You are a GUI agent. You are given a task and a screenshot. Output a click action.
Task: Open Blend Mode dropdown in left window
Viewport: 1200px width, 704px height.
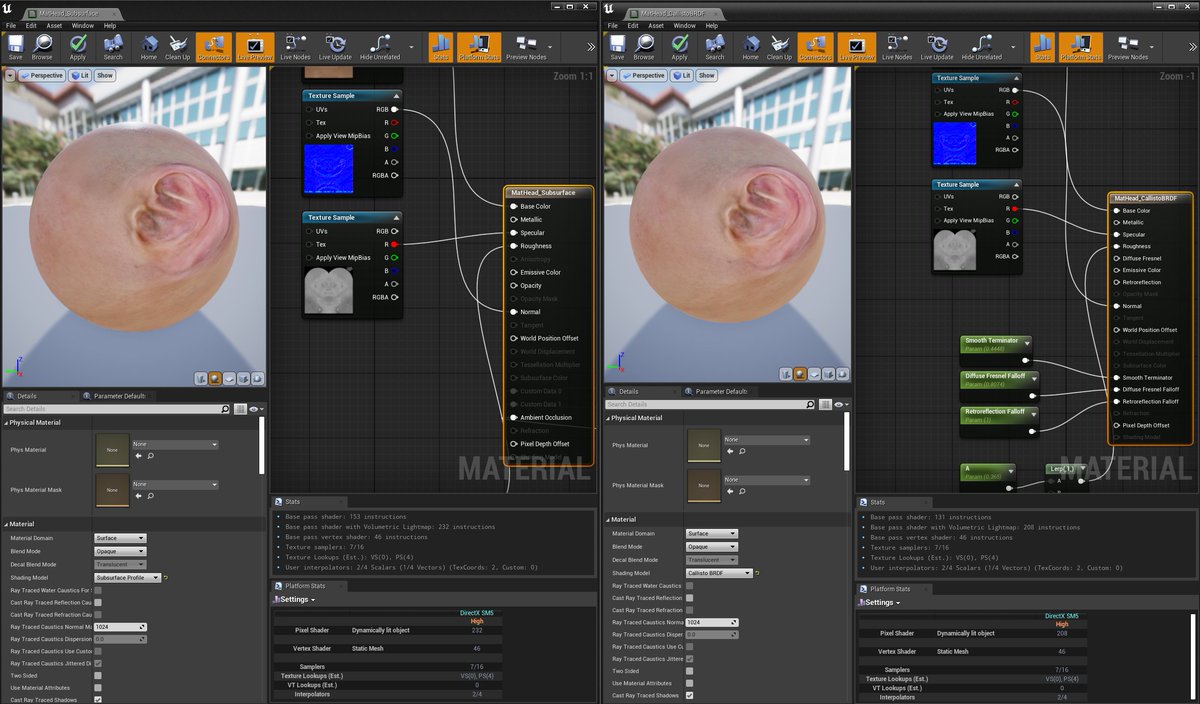[x=120, y=551]
